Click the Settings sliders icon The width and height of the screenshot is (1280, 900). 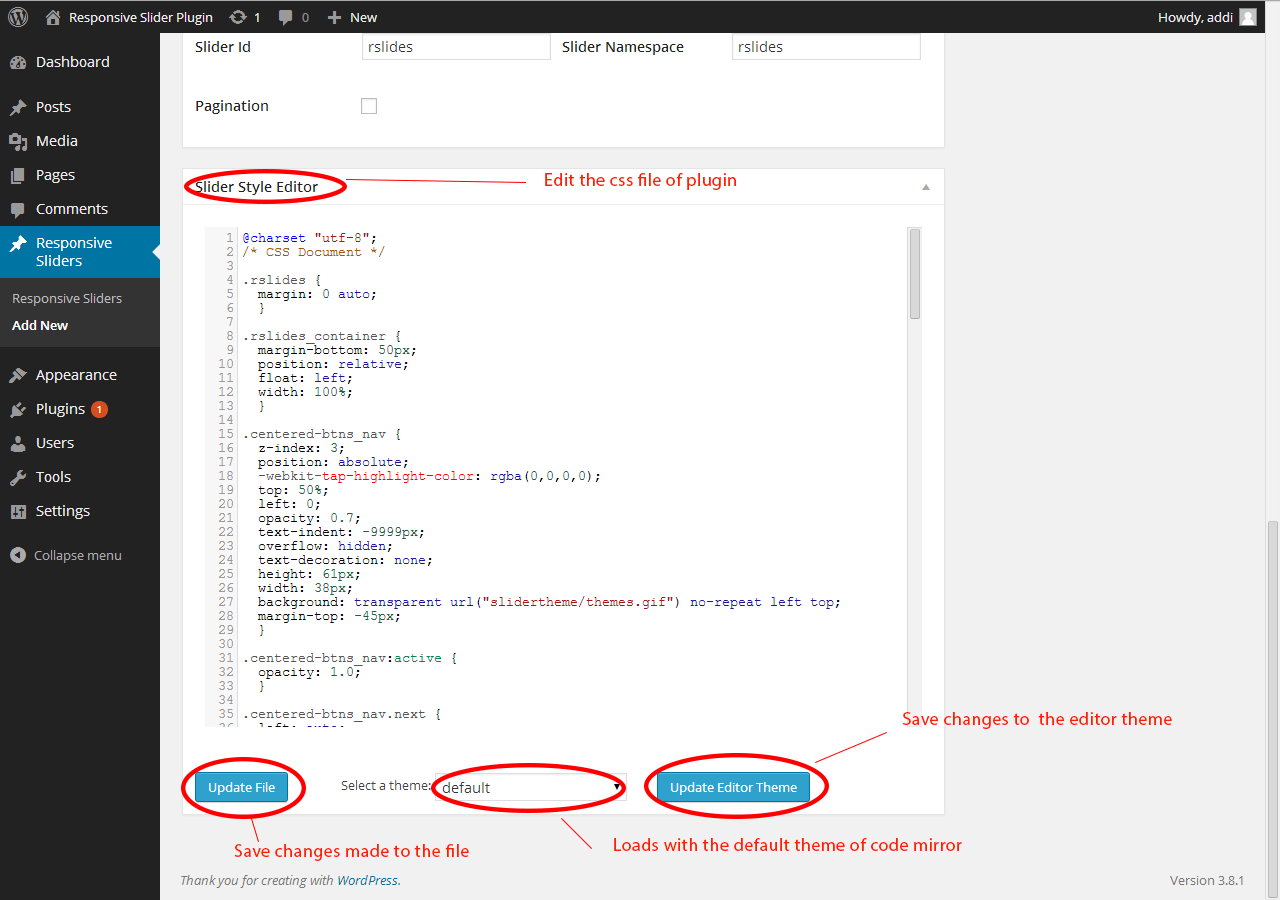[18, 511]
